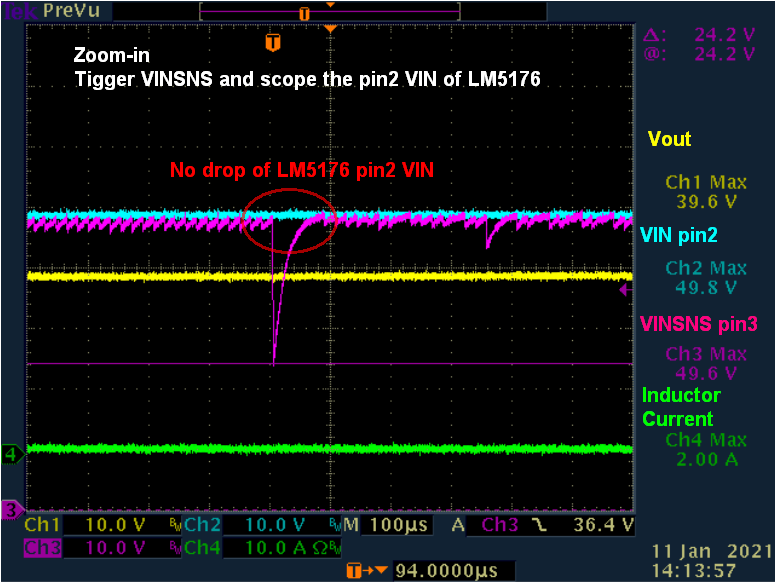Click the Zoom-in annotation text
777x583 pixels.
(112, 55)
